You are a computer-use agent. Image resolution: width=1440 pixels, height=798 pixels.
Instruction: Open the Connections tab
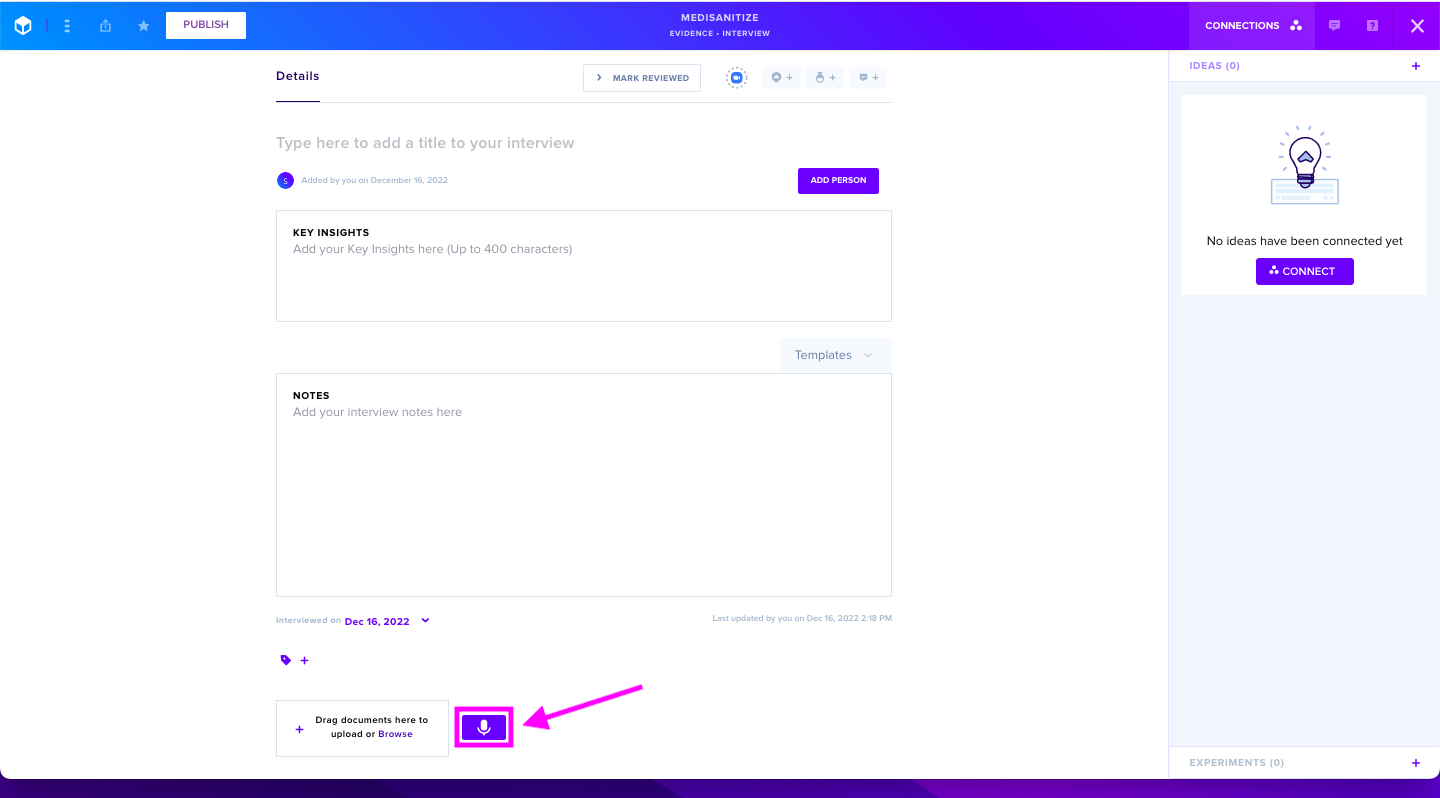pos(1253,26)
